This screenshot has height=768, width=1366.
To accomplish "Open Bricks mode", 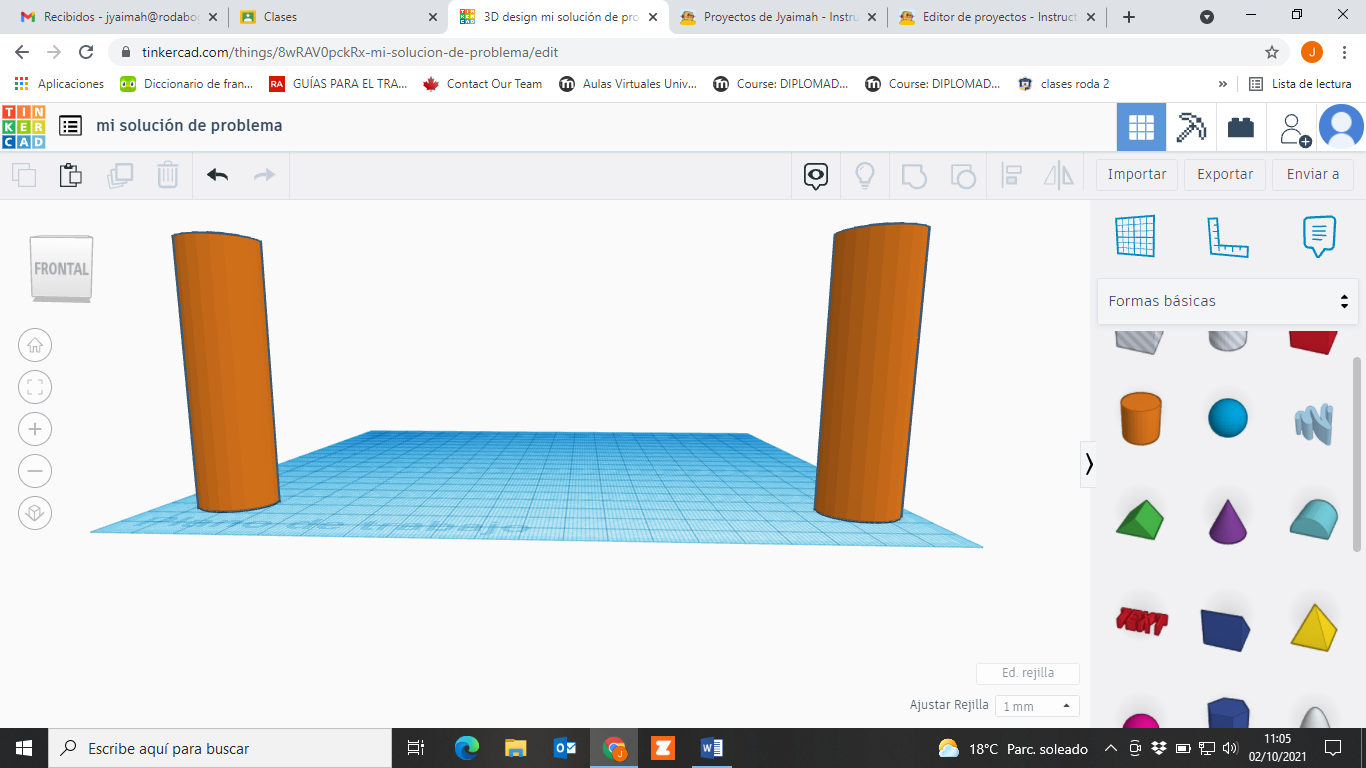I will pyautogui.click(x=1241, y=127).
